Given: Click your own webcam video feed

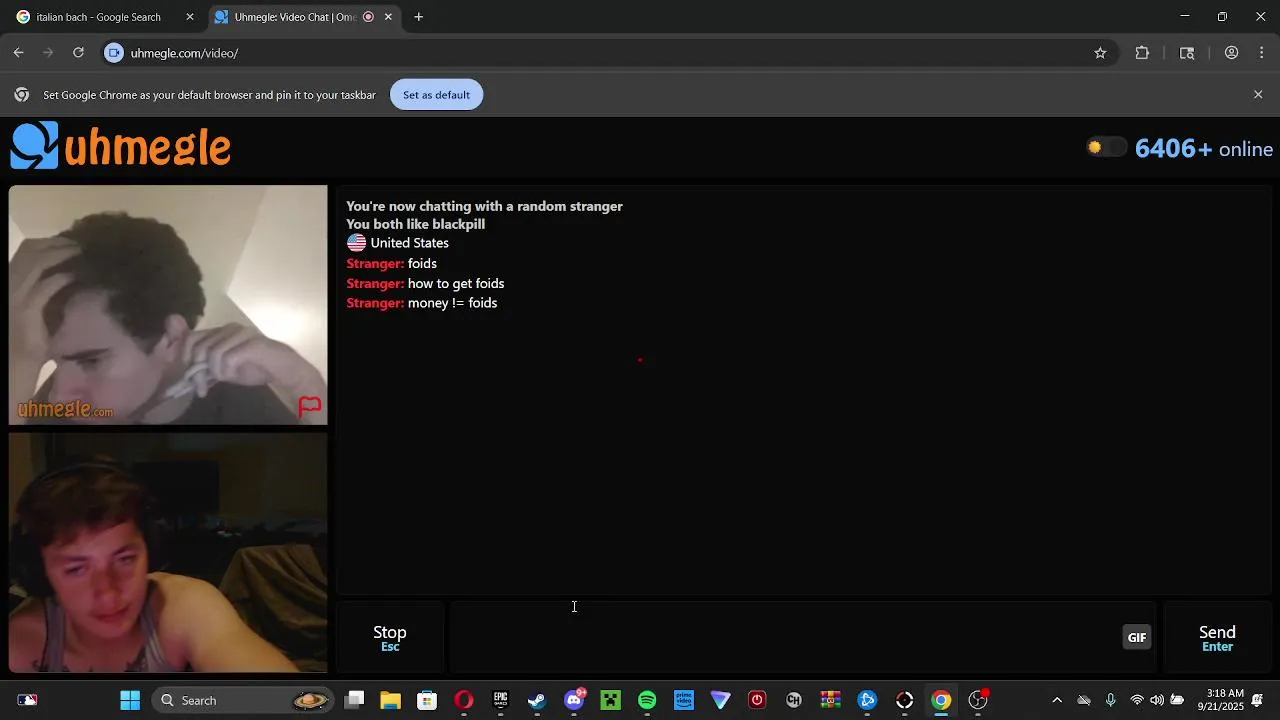Looking at the screenshot, I should [x=168, y=553].
